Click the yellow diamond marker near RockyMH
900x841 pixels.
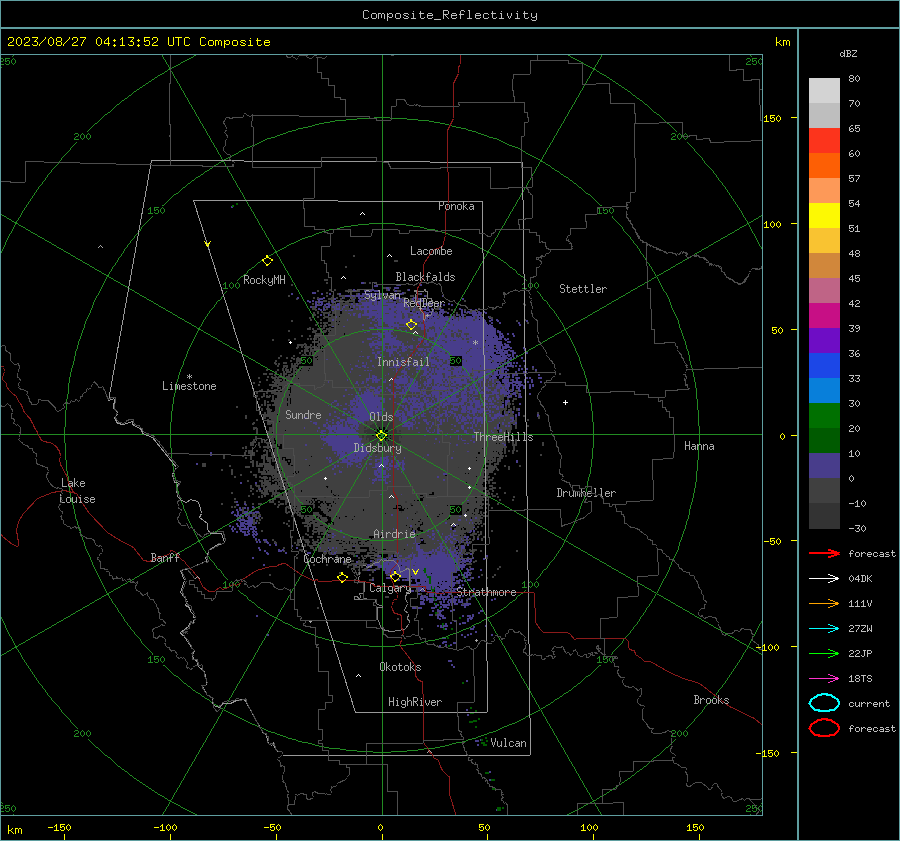click(x=267, y=261)
